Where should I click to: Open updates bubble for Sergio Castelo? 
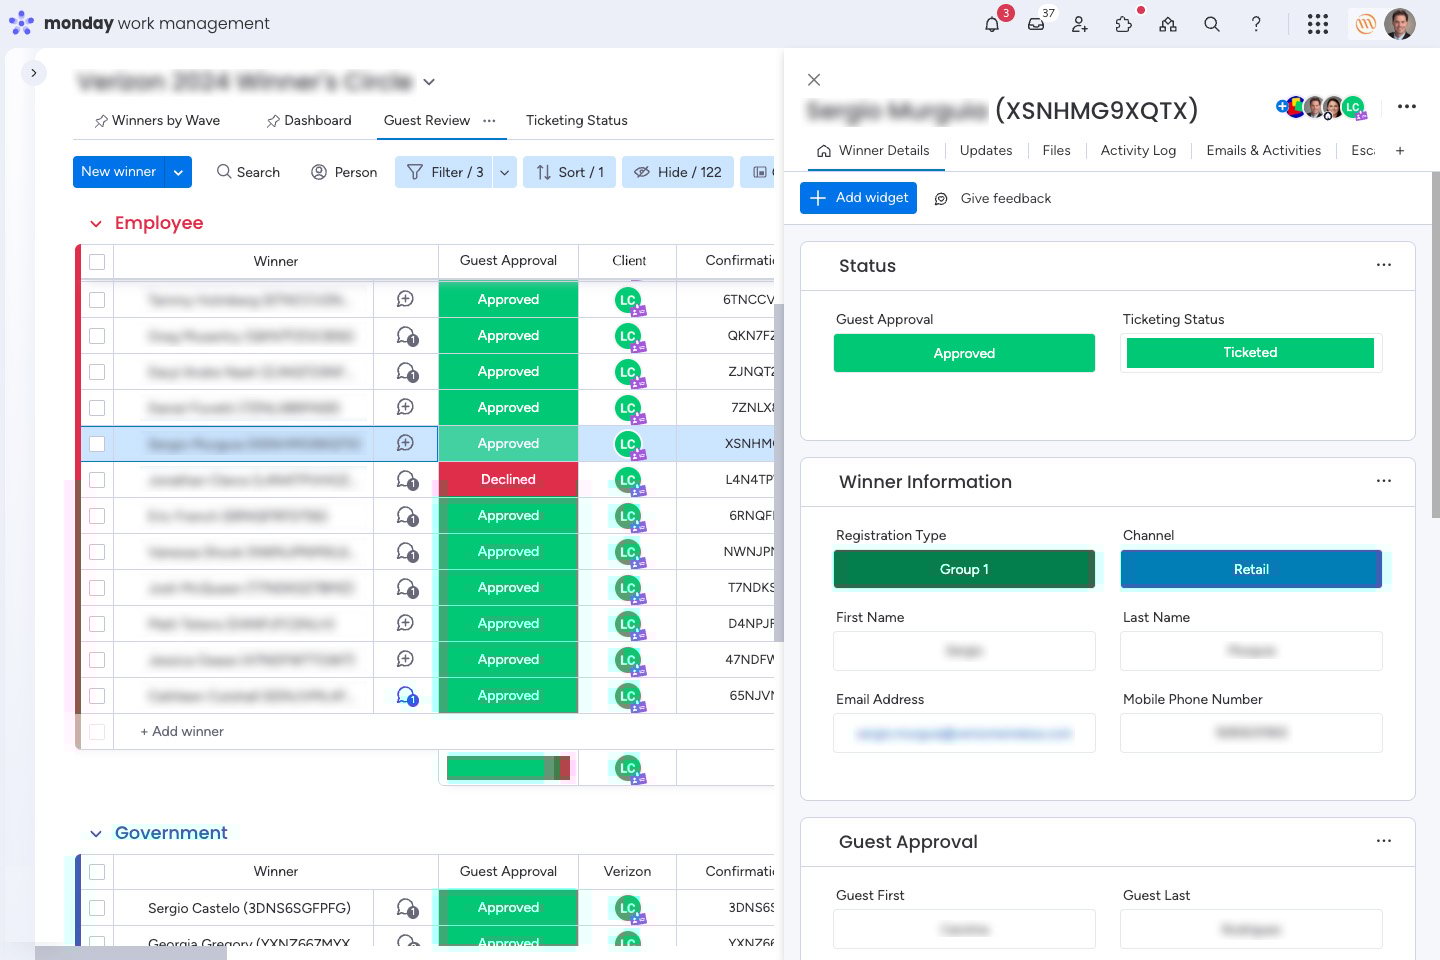click(x=406, y=908)
